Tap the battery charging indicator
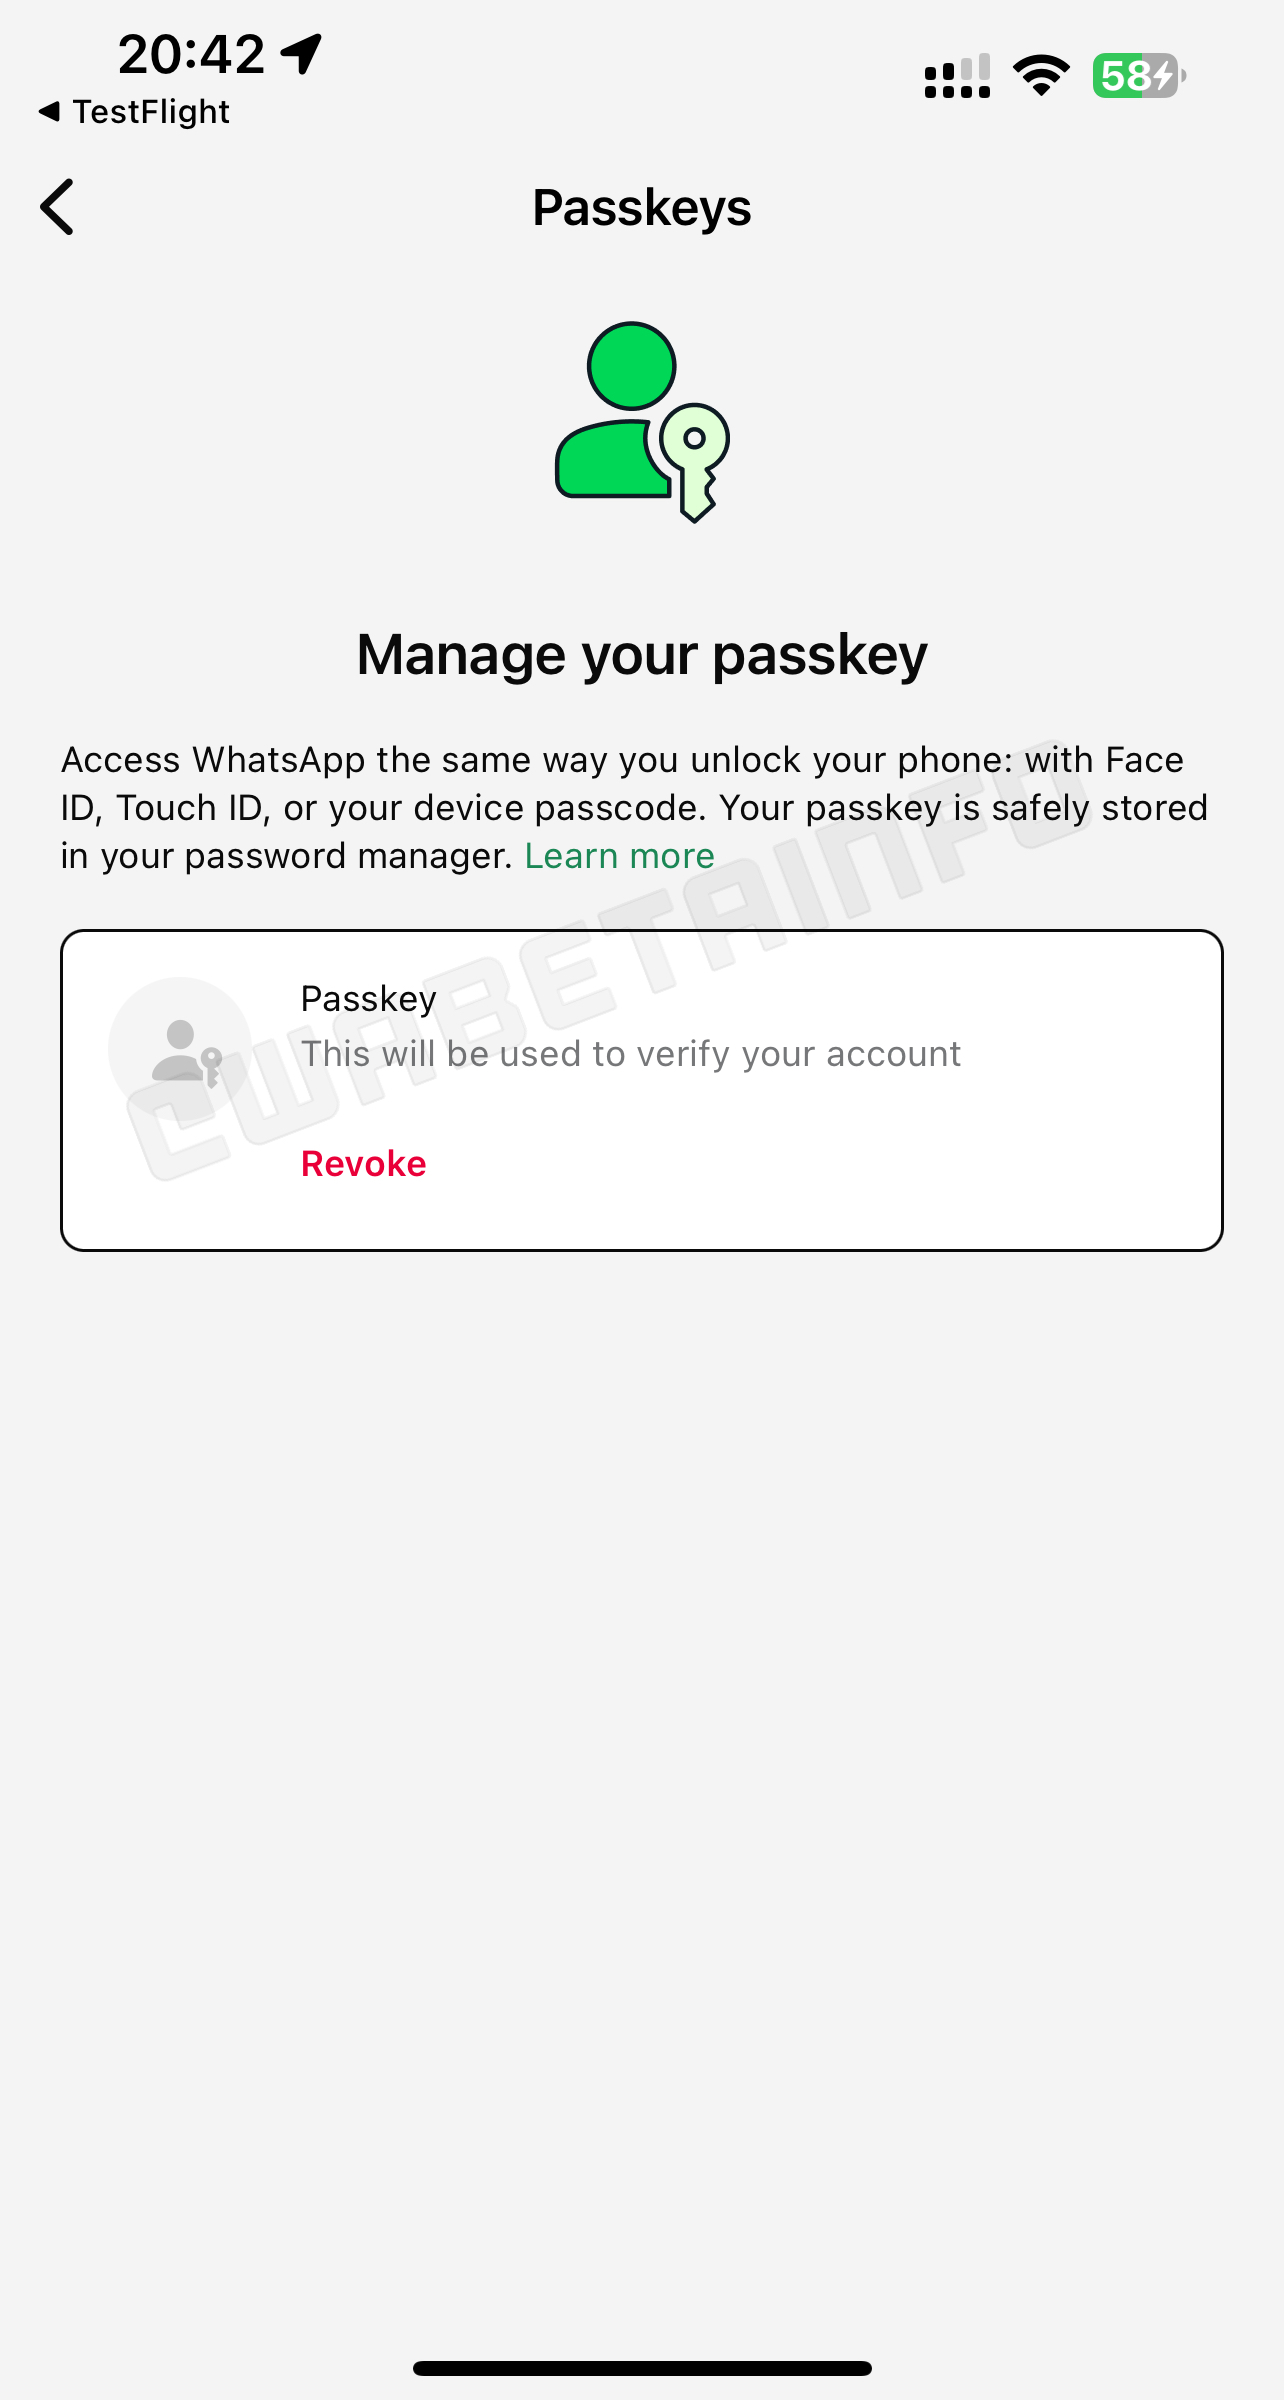Screen dimensions: 1284x2400 click(1138, 76)
